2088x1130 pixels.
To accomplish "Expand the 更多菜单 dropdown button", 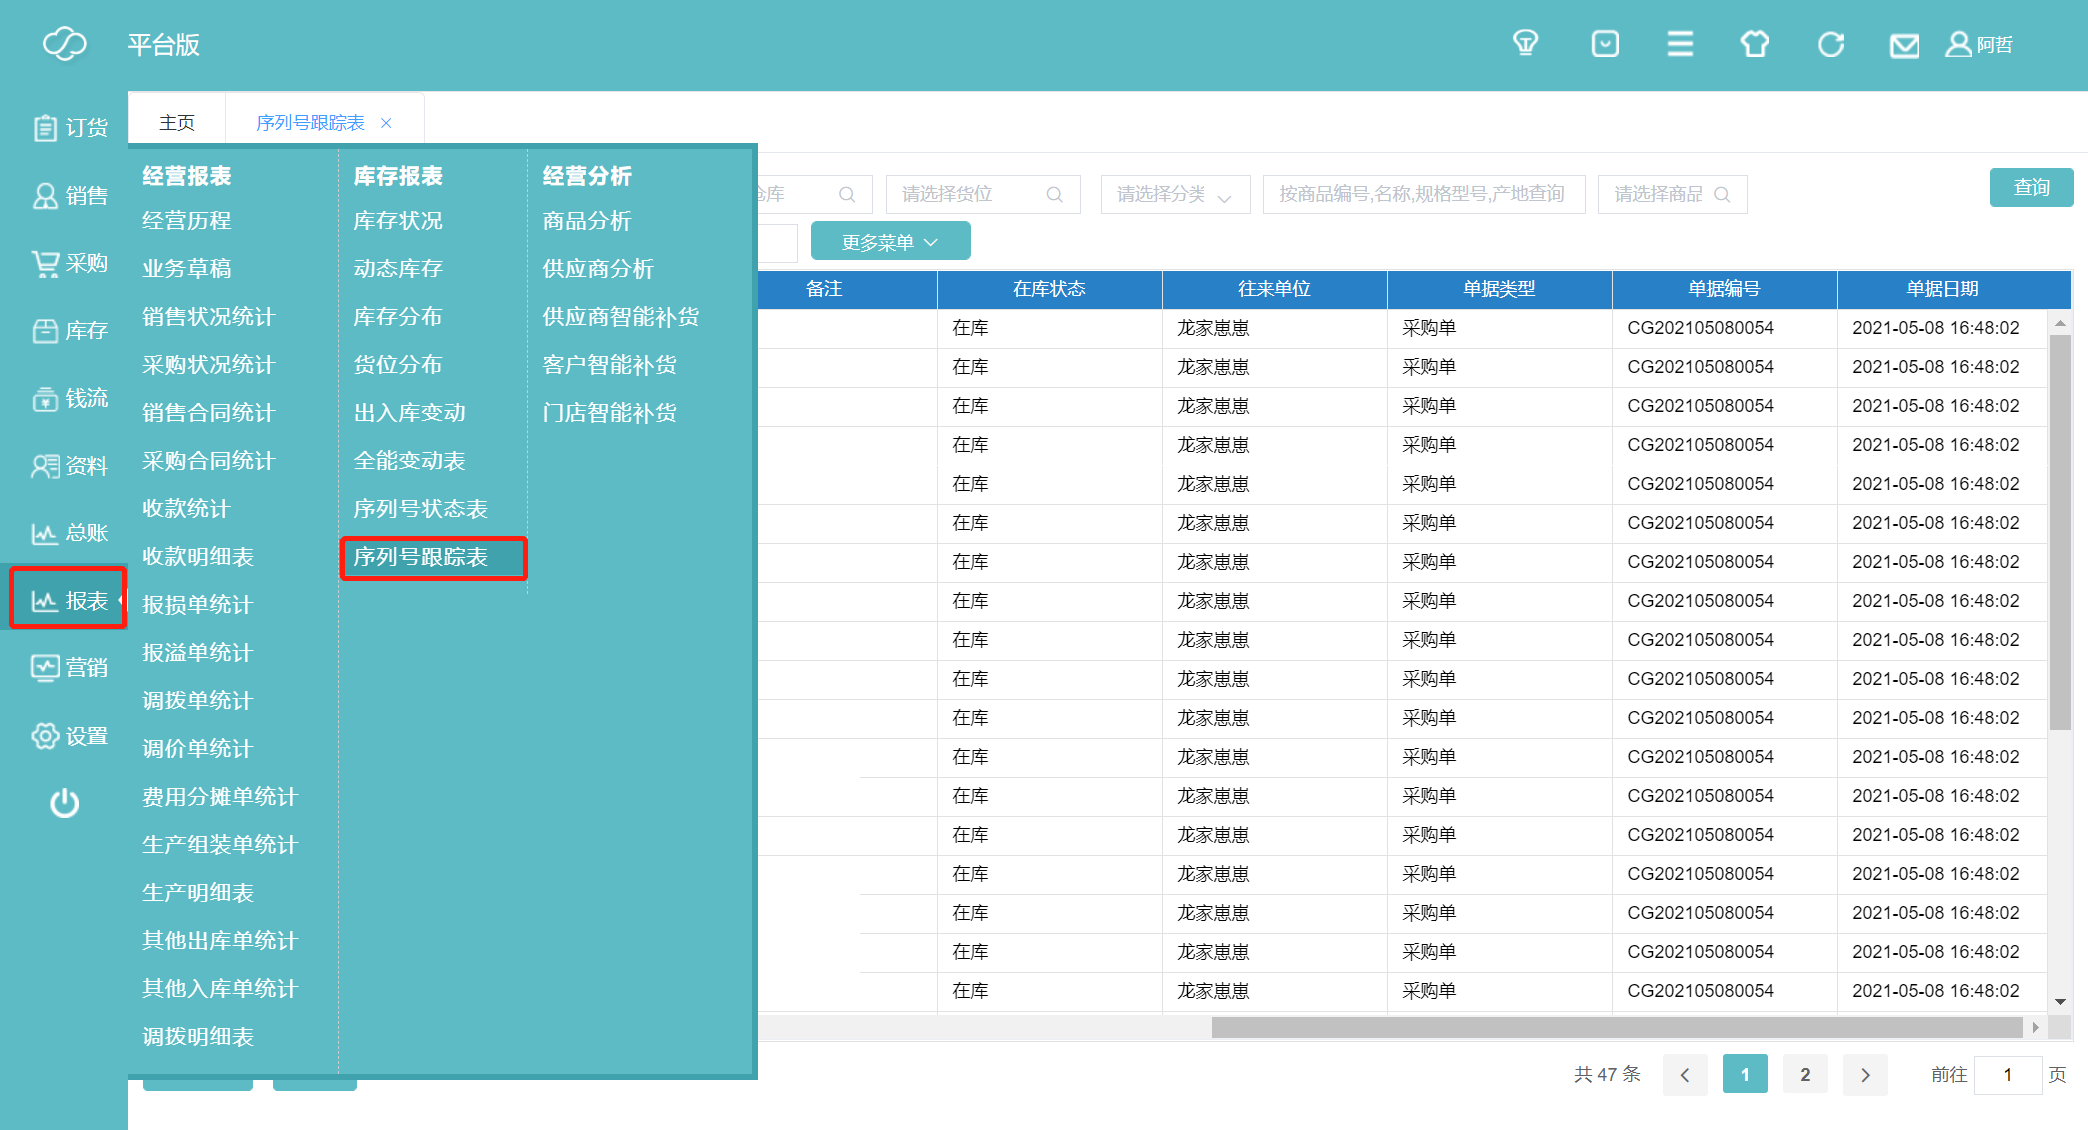I will [890, 242].
